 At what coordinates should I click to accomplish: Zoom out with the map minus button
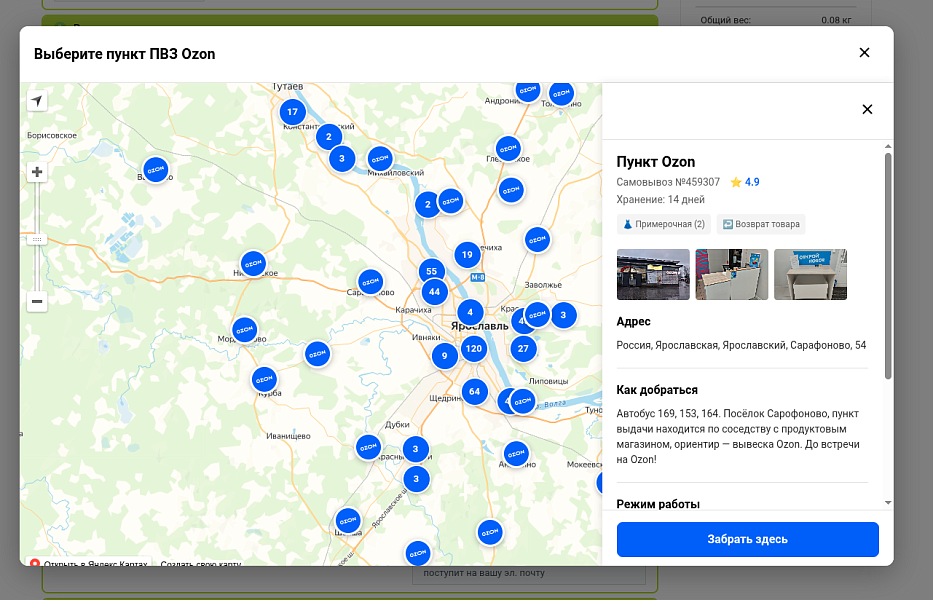point(37,301)
